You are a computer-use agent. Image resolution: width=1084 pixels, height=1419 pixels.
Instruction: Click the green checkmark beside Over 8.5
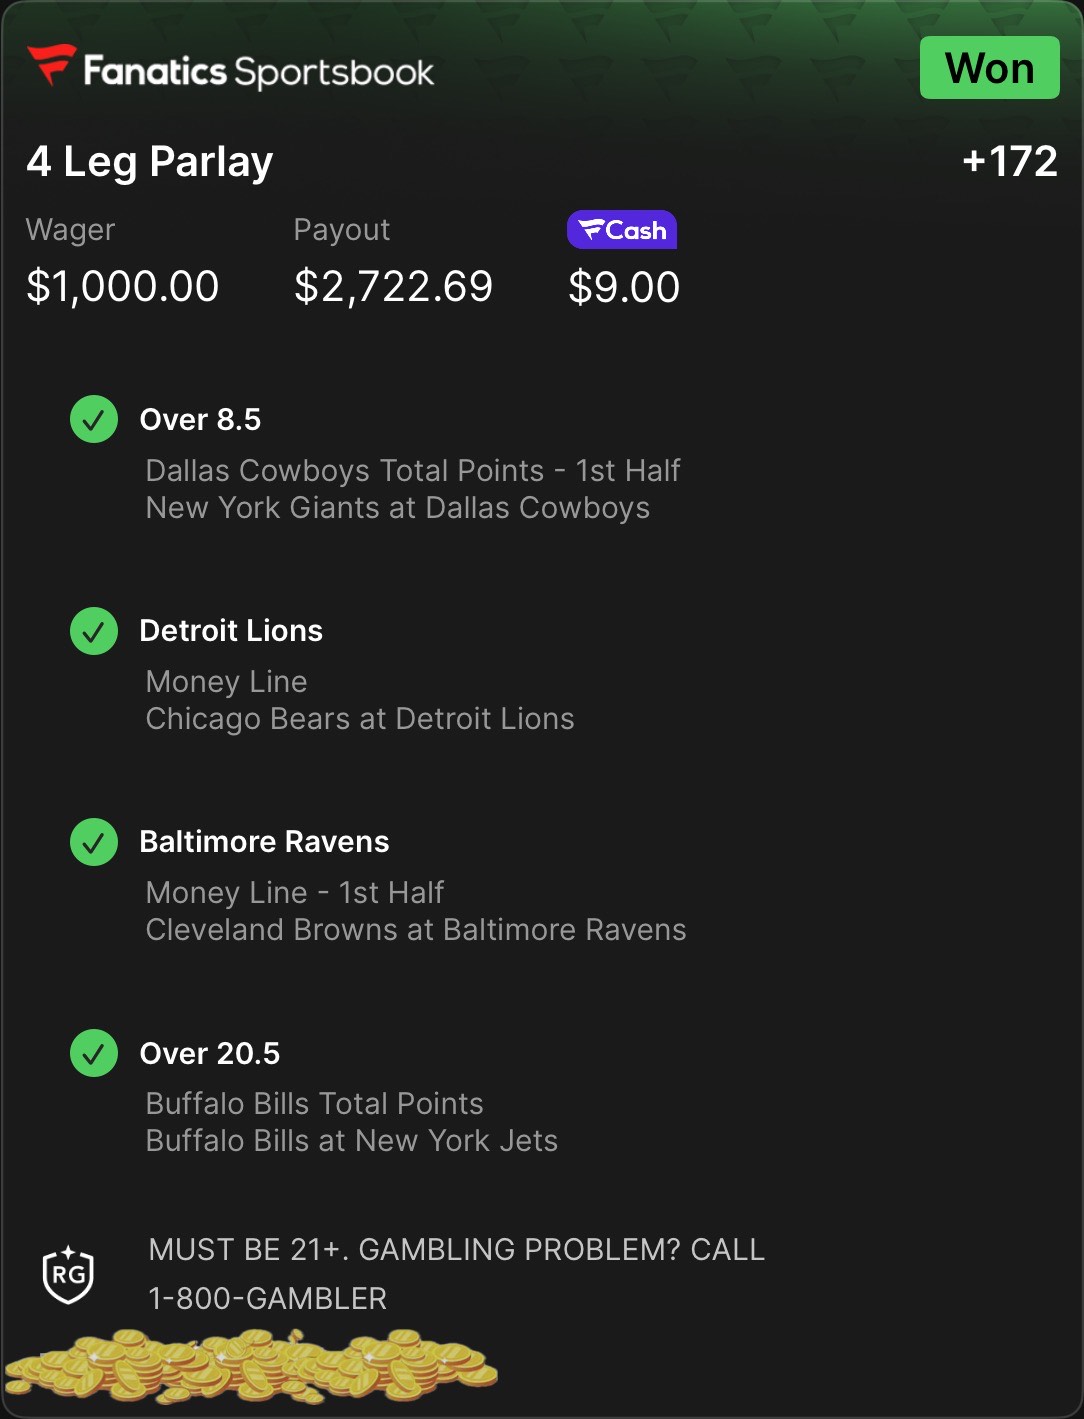(94, 419)
